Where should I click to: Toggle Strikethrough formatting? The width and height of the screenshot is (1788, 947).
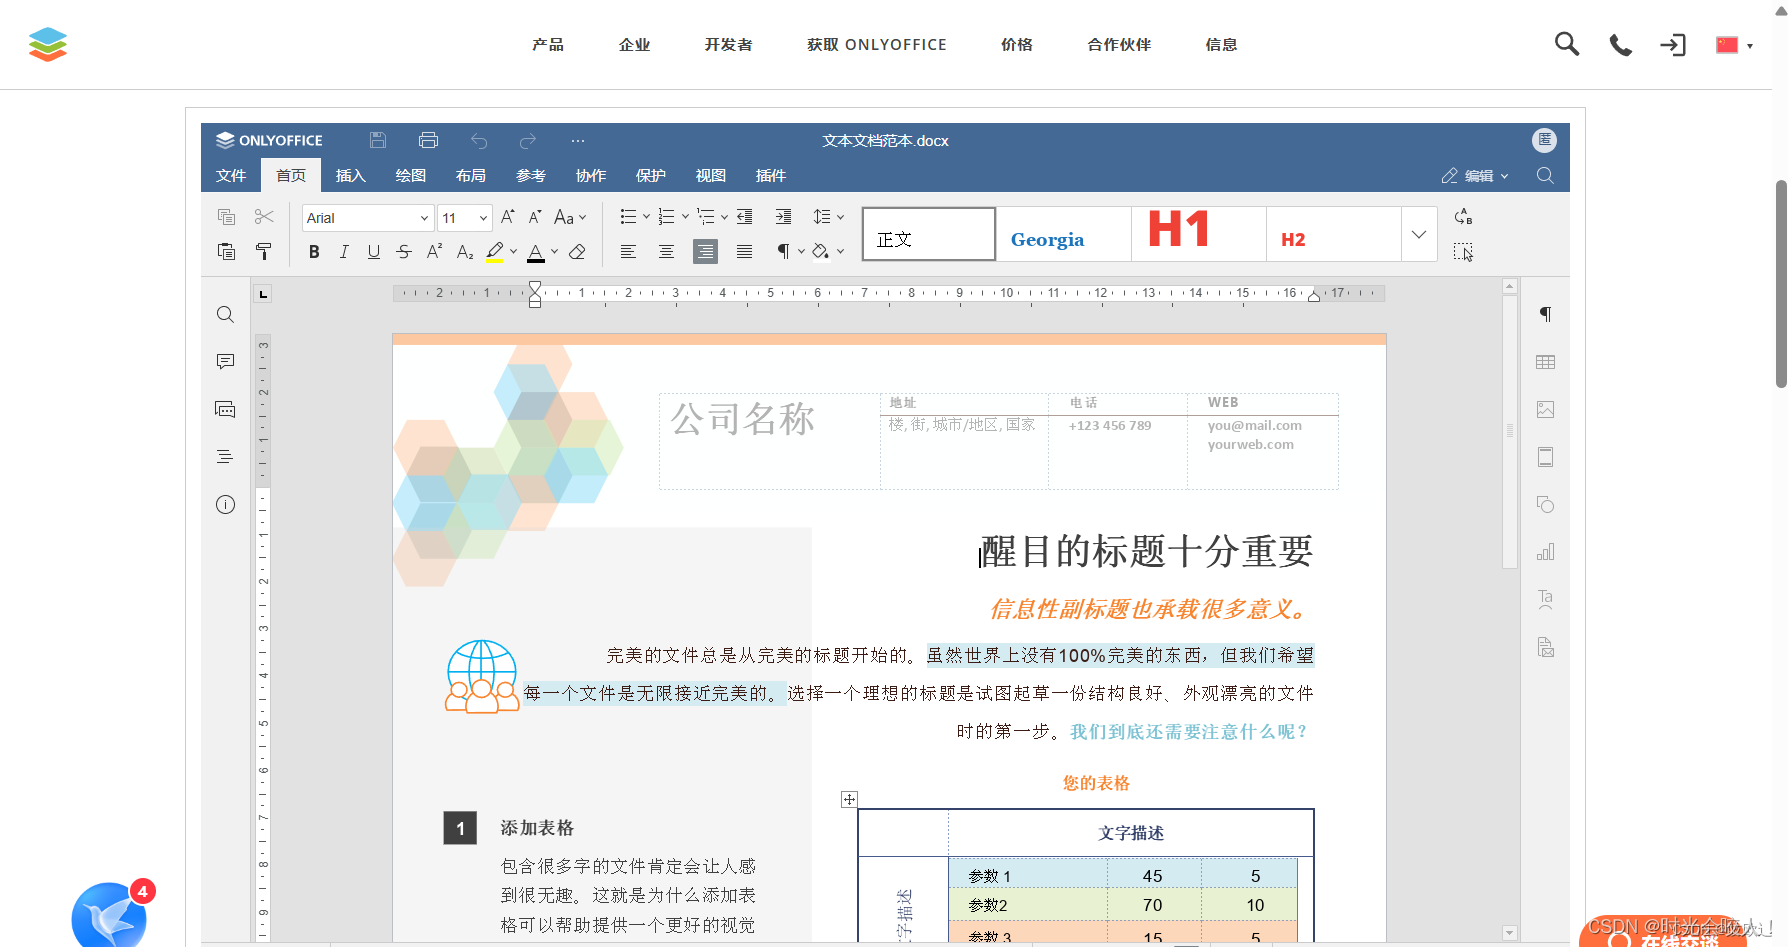[x=404, y=251]
